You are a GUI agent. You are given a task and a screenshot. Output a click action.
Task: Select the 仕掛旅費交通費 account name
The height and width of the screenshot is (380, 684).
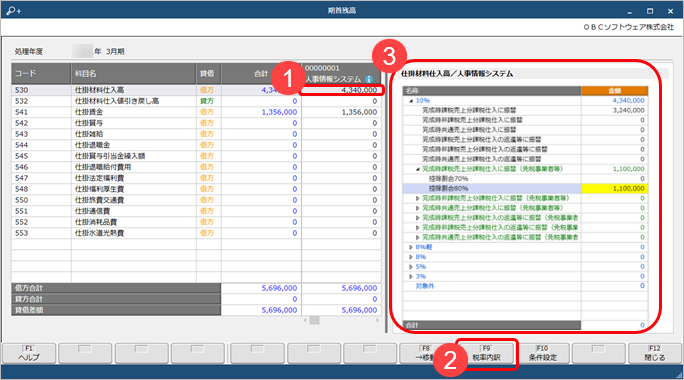pos(99,200)
